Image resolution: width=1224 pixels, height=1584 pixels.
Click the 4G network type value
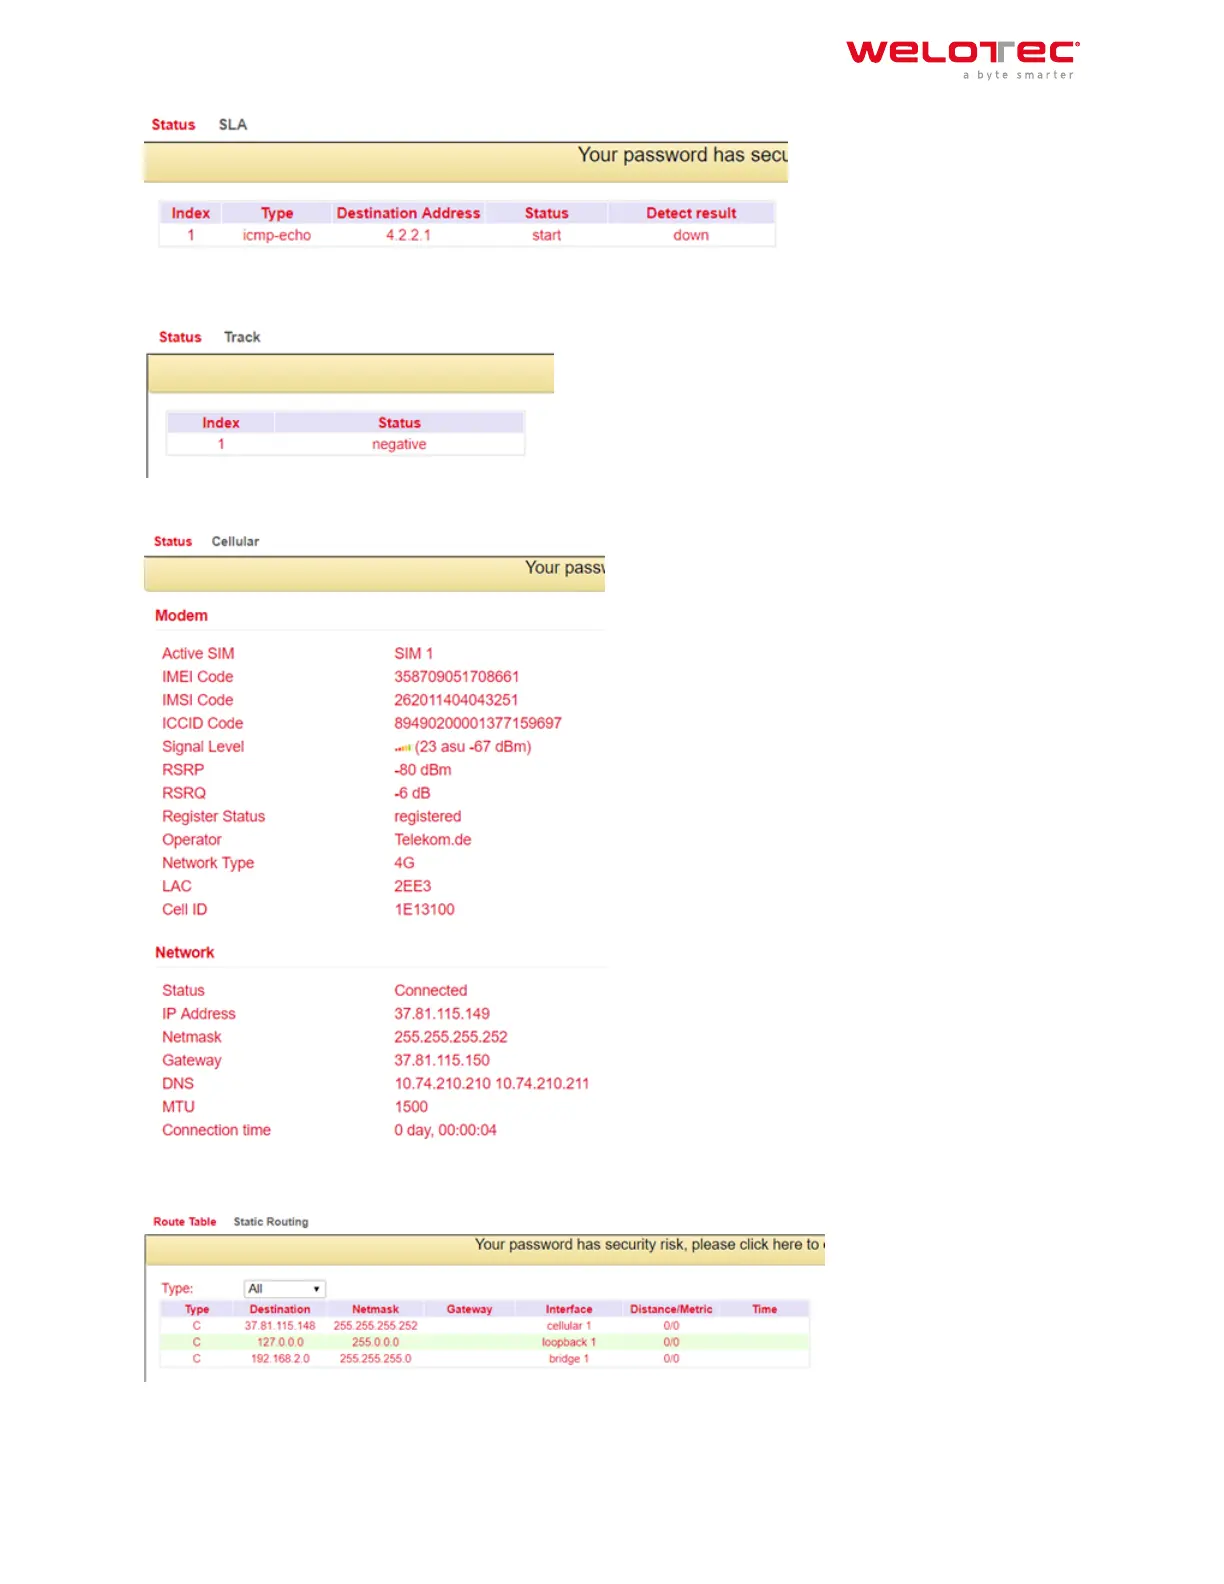point(404,863)
